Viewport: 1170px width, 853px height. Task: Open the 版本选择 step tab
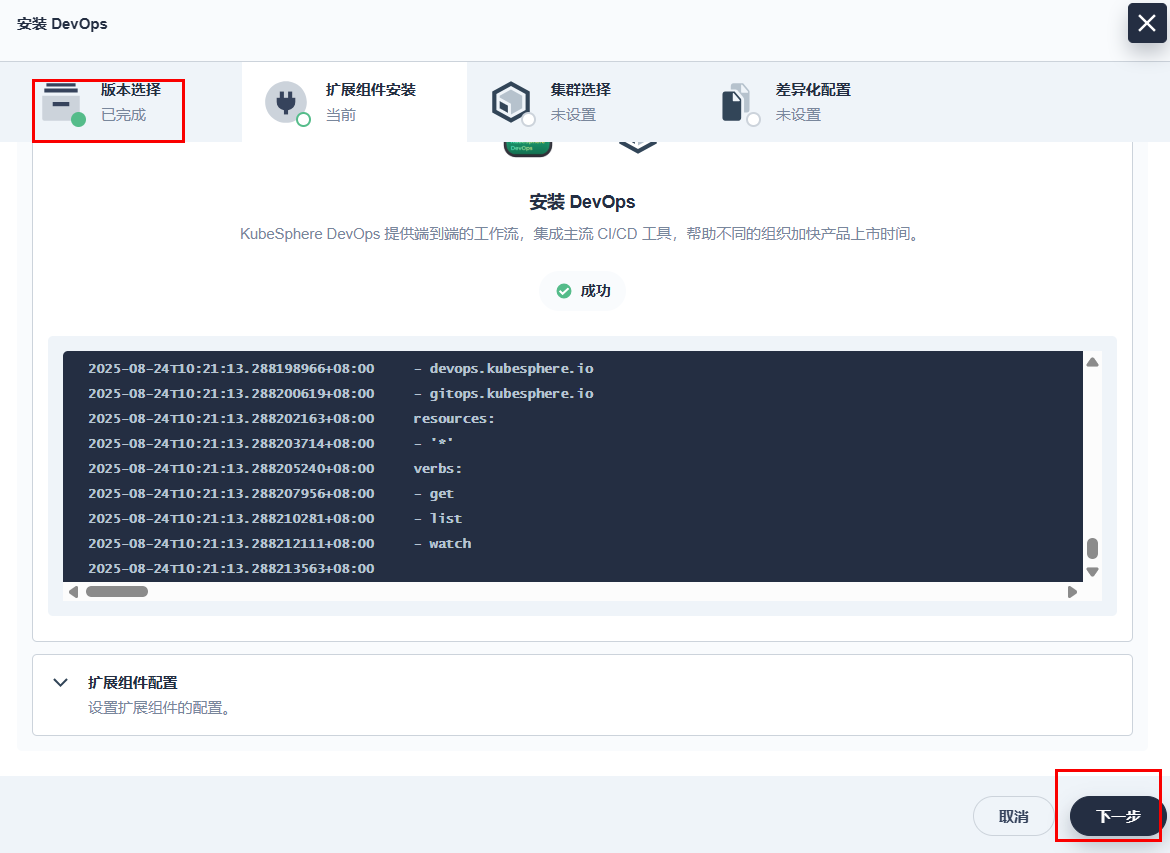tap(121, 102)
